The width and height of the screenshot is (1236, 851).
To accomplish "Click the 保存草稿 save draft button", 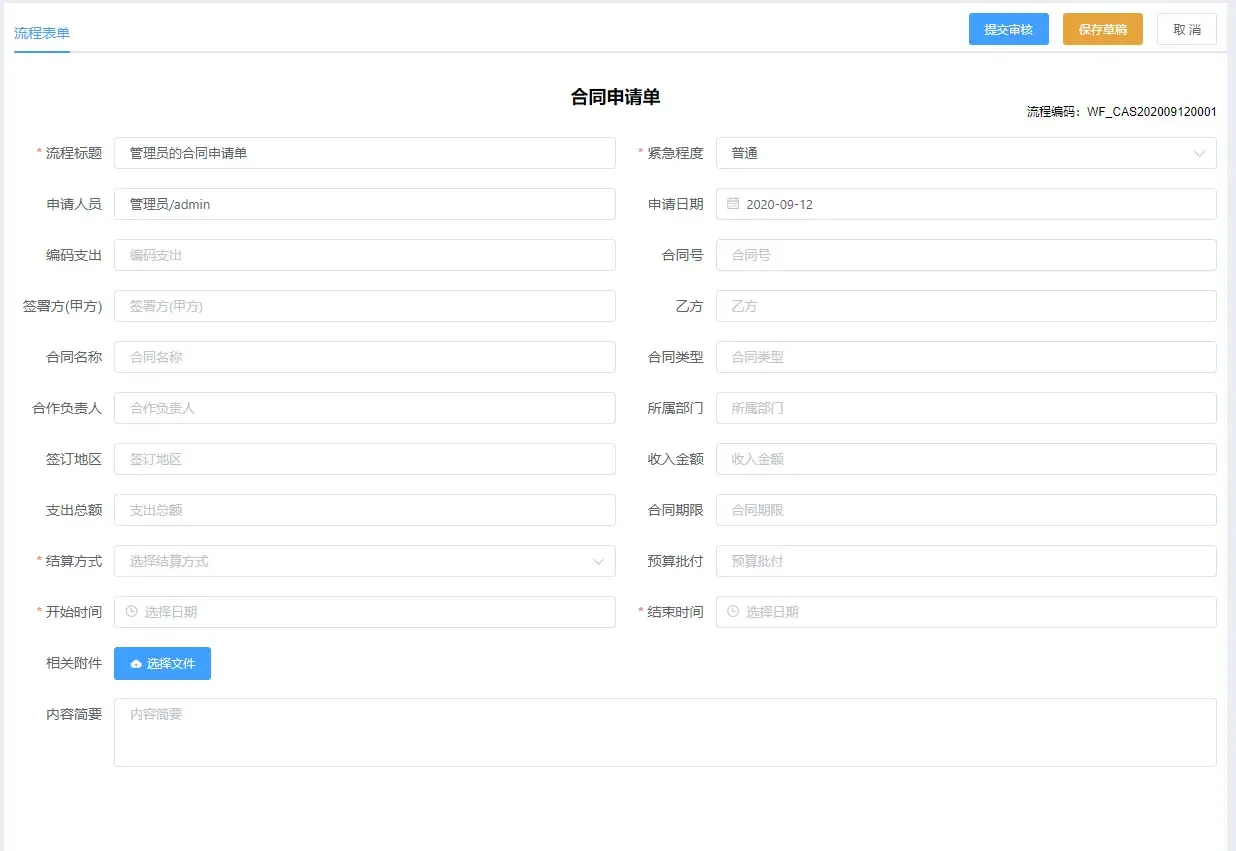I will tap(1102, 29).
